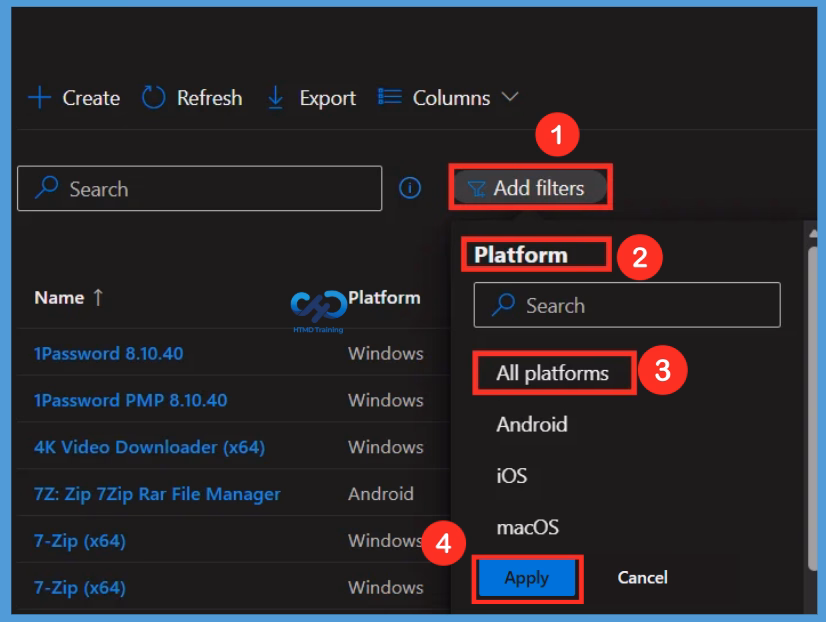Click the Create label text

91,98
